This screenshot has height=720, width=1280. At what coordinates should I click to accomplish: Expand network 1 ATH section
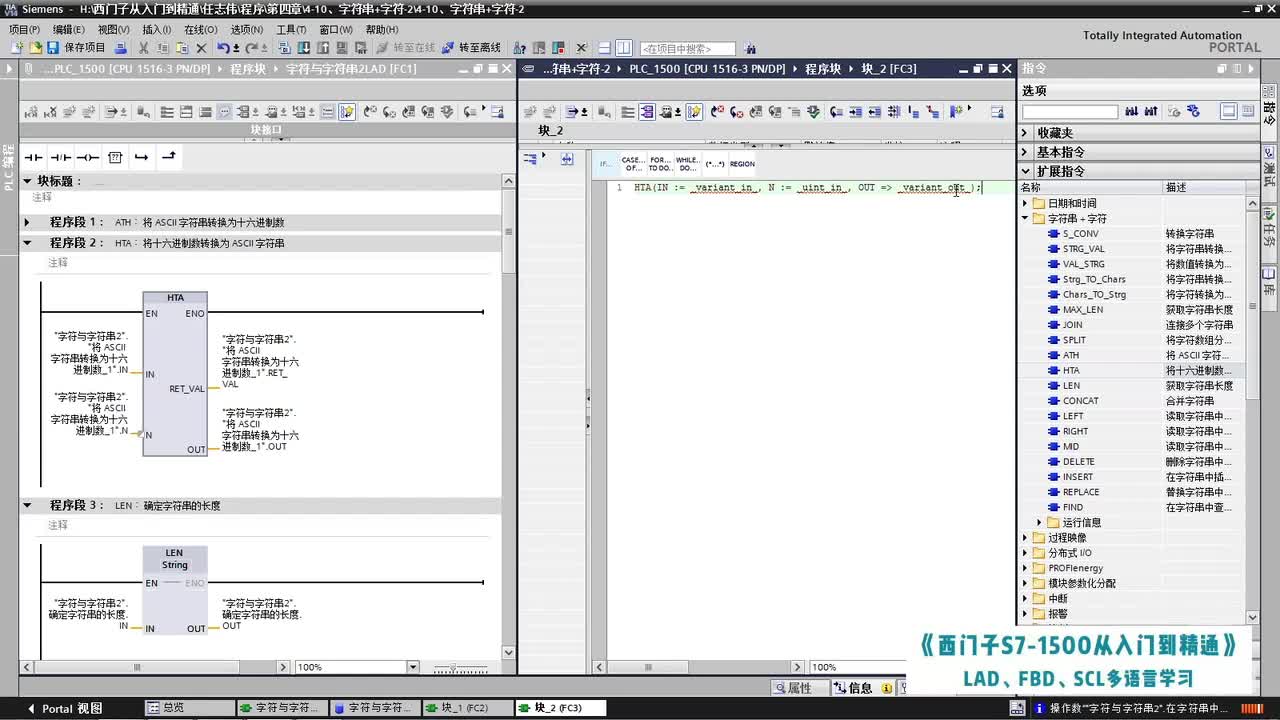point(28,222)
